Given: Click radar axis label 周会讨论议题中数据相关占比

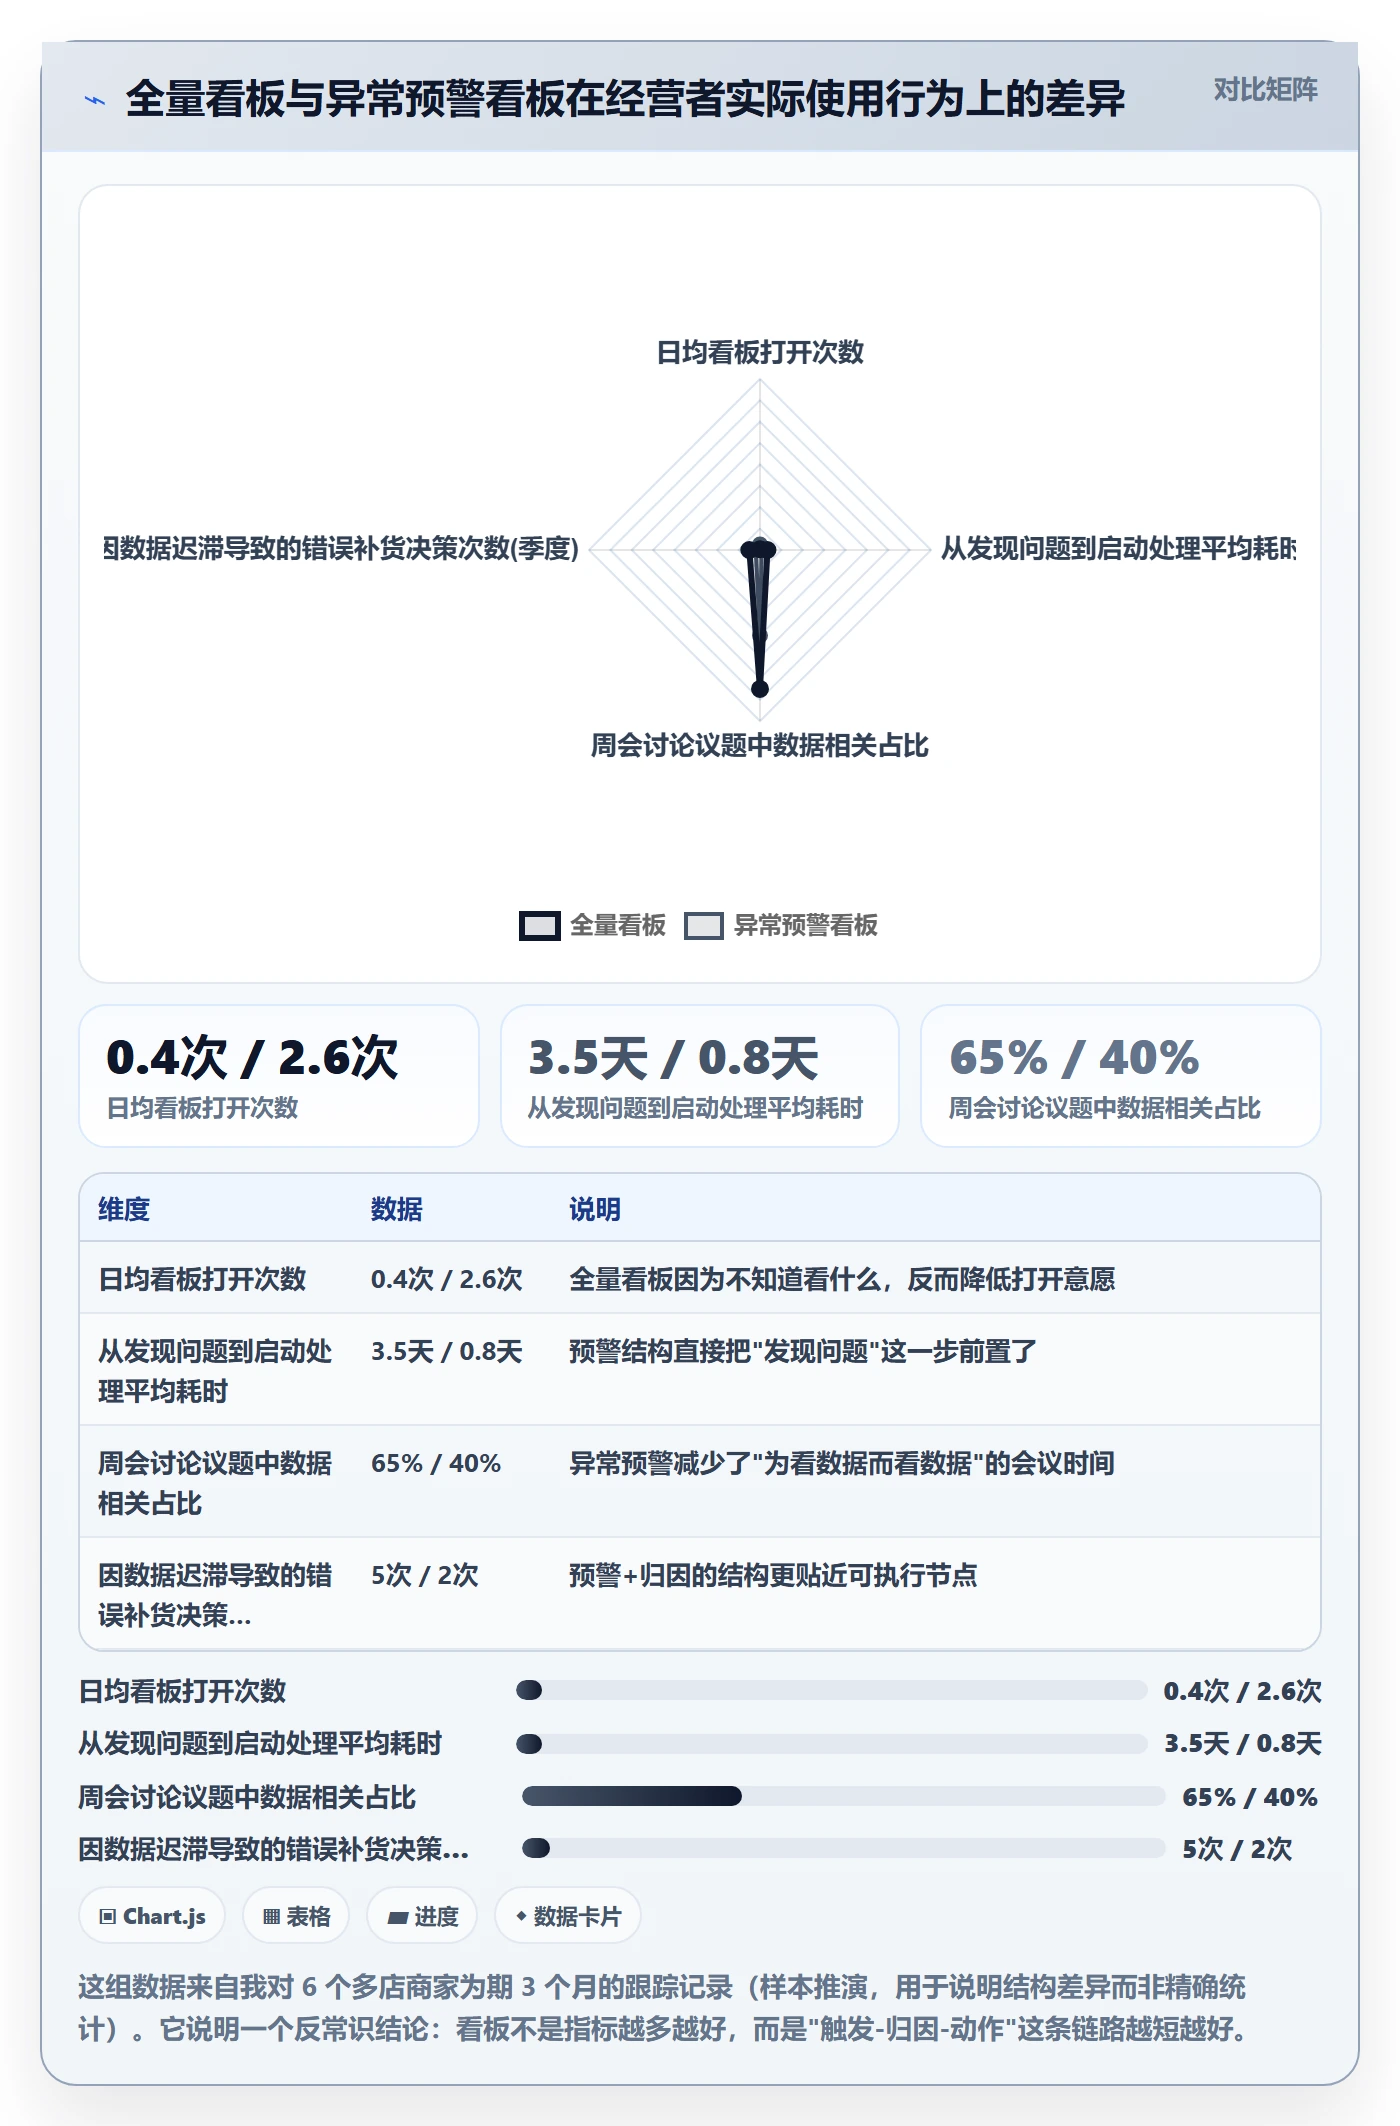Looking at the screenshot, I should pyautogui.click(x=760, y=745).
